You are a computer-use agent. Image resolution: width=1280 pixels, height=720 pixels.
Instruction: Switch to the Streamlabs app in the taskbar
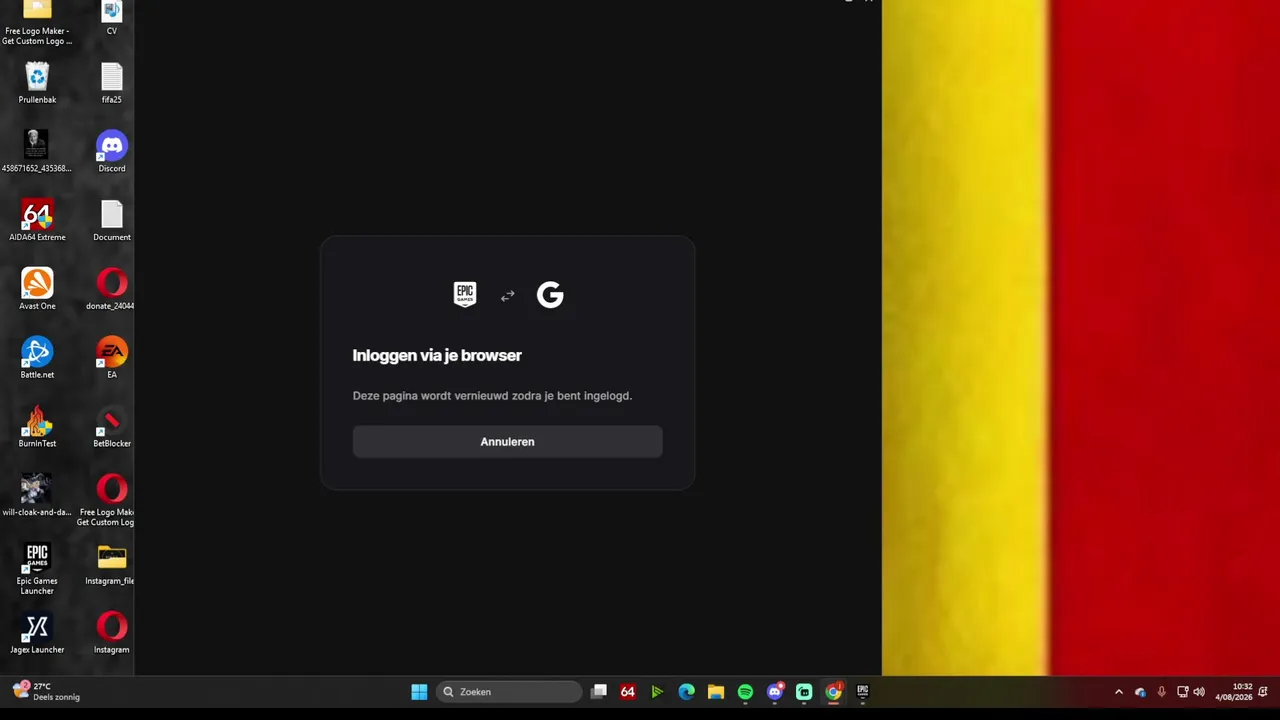click(804, 692)
